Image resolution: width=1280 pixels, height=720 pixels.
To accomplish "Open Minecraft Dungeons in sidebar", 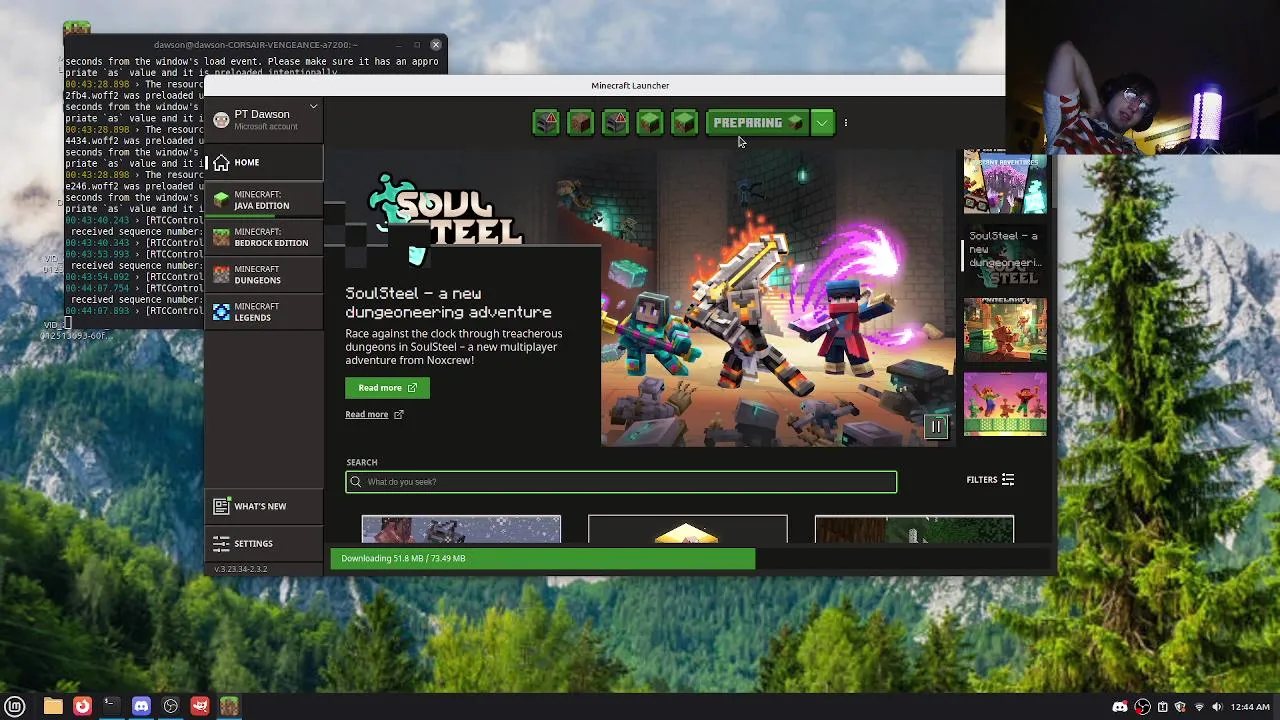I will pos(264,275).
